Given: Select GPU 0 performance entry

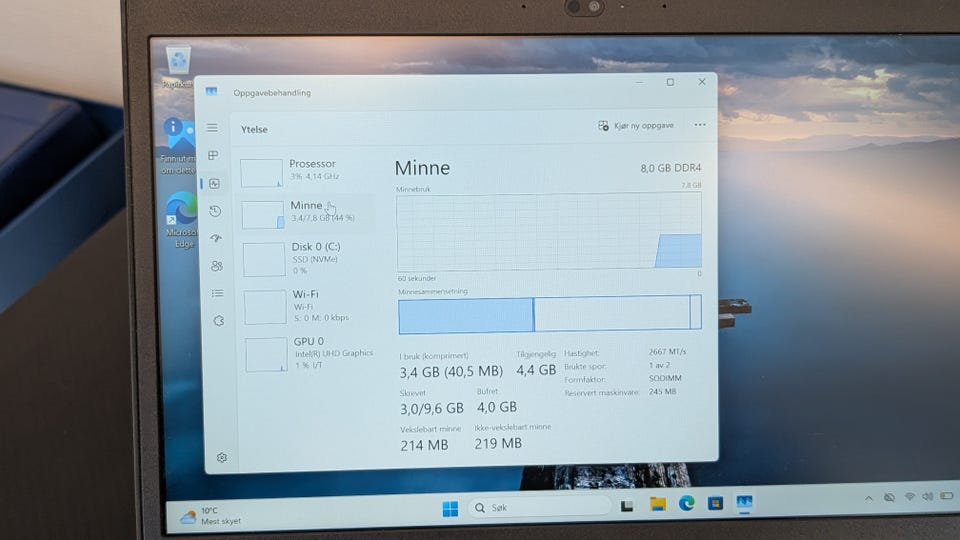Looking at the screenshot, I should [x=309, y=354].
